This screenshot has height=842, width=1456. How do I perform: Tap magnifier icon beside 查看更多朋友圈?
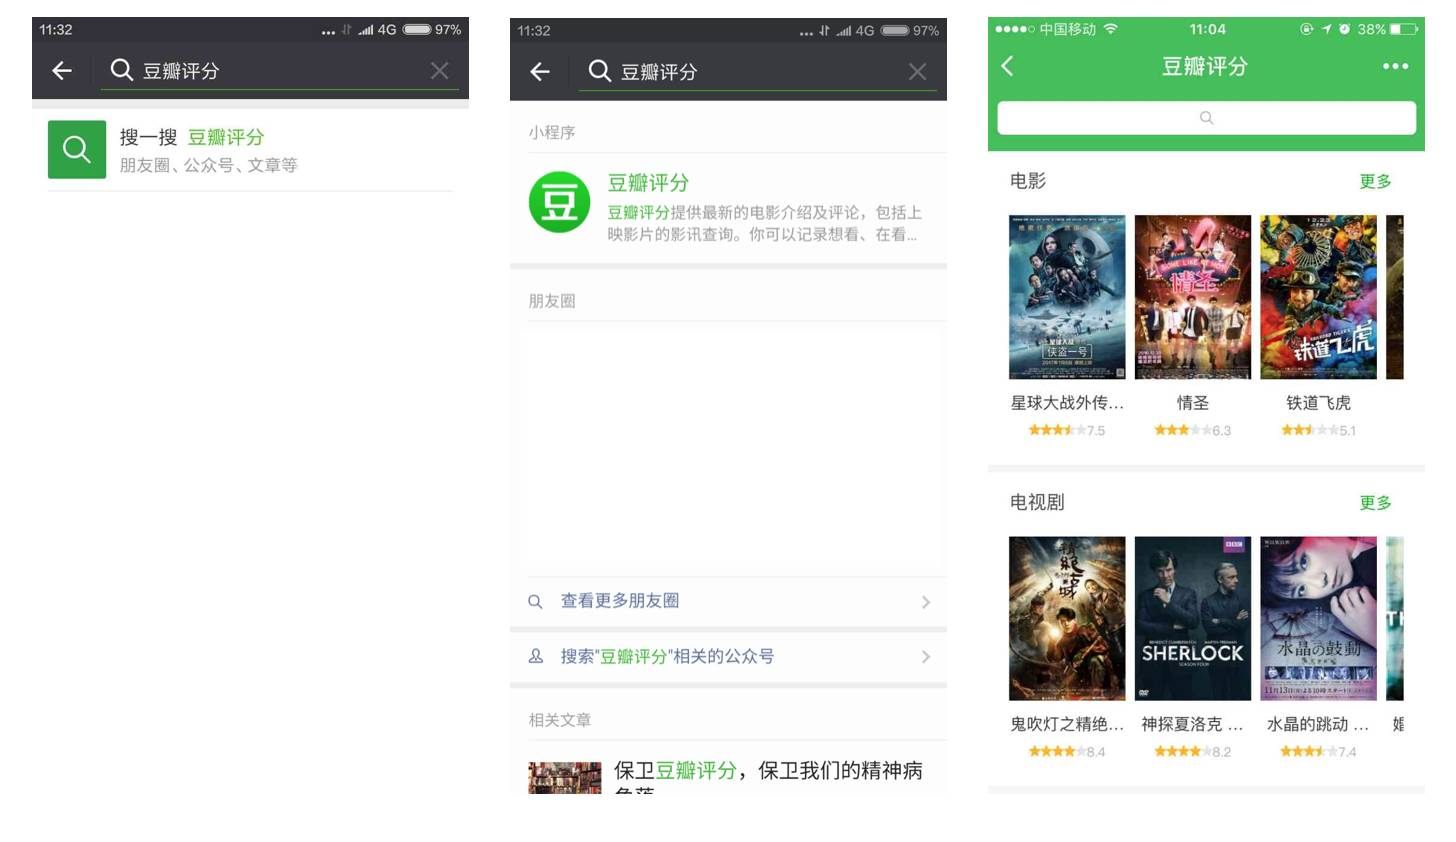[535, 601]
